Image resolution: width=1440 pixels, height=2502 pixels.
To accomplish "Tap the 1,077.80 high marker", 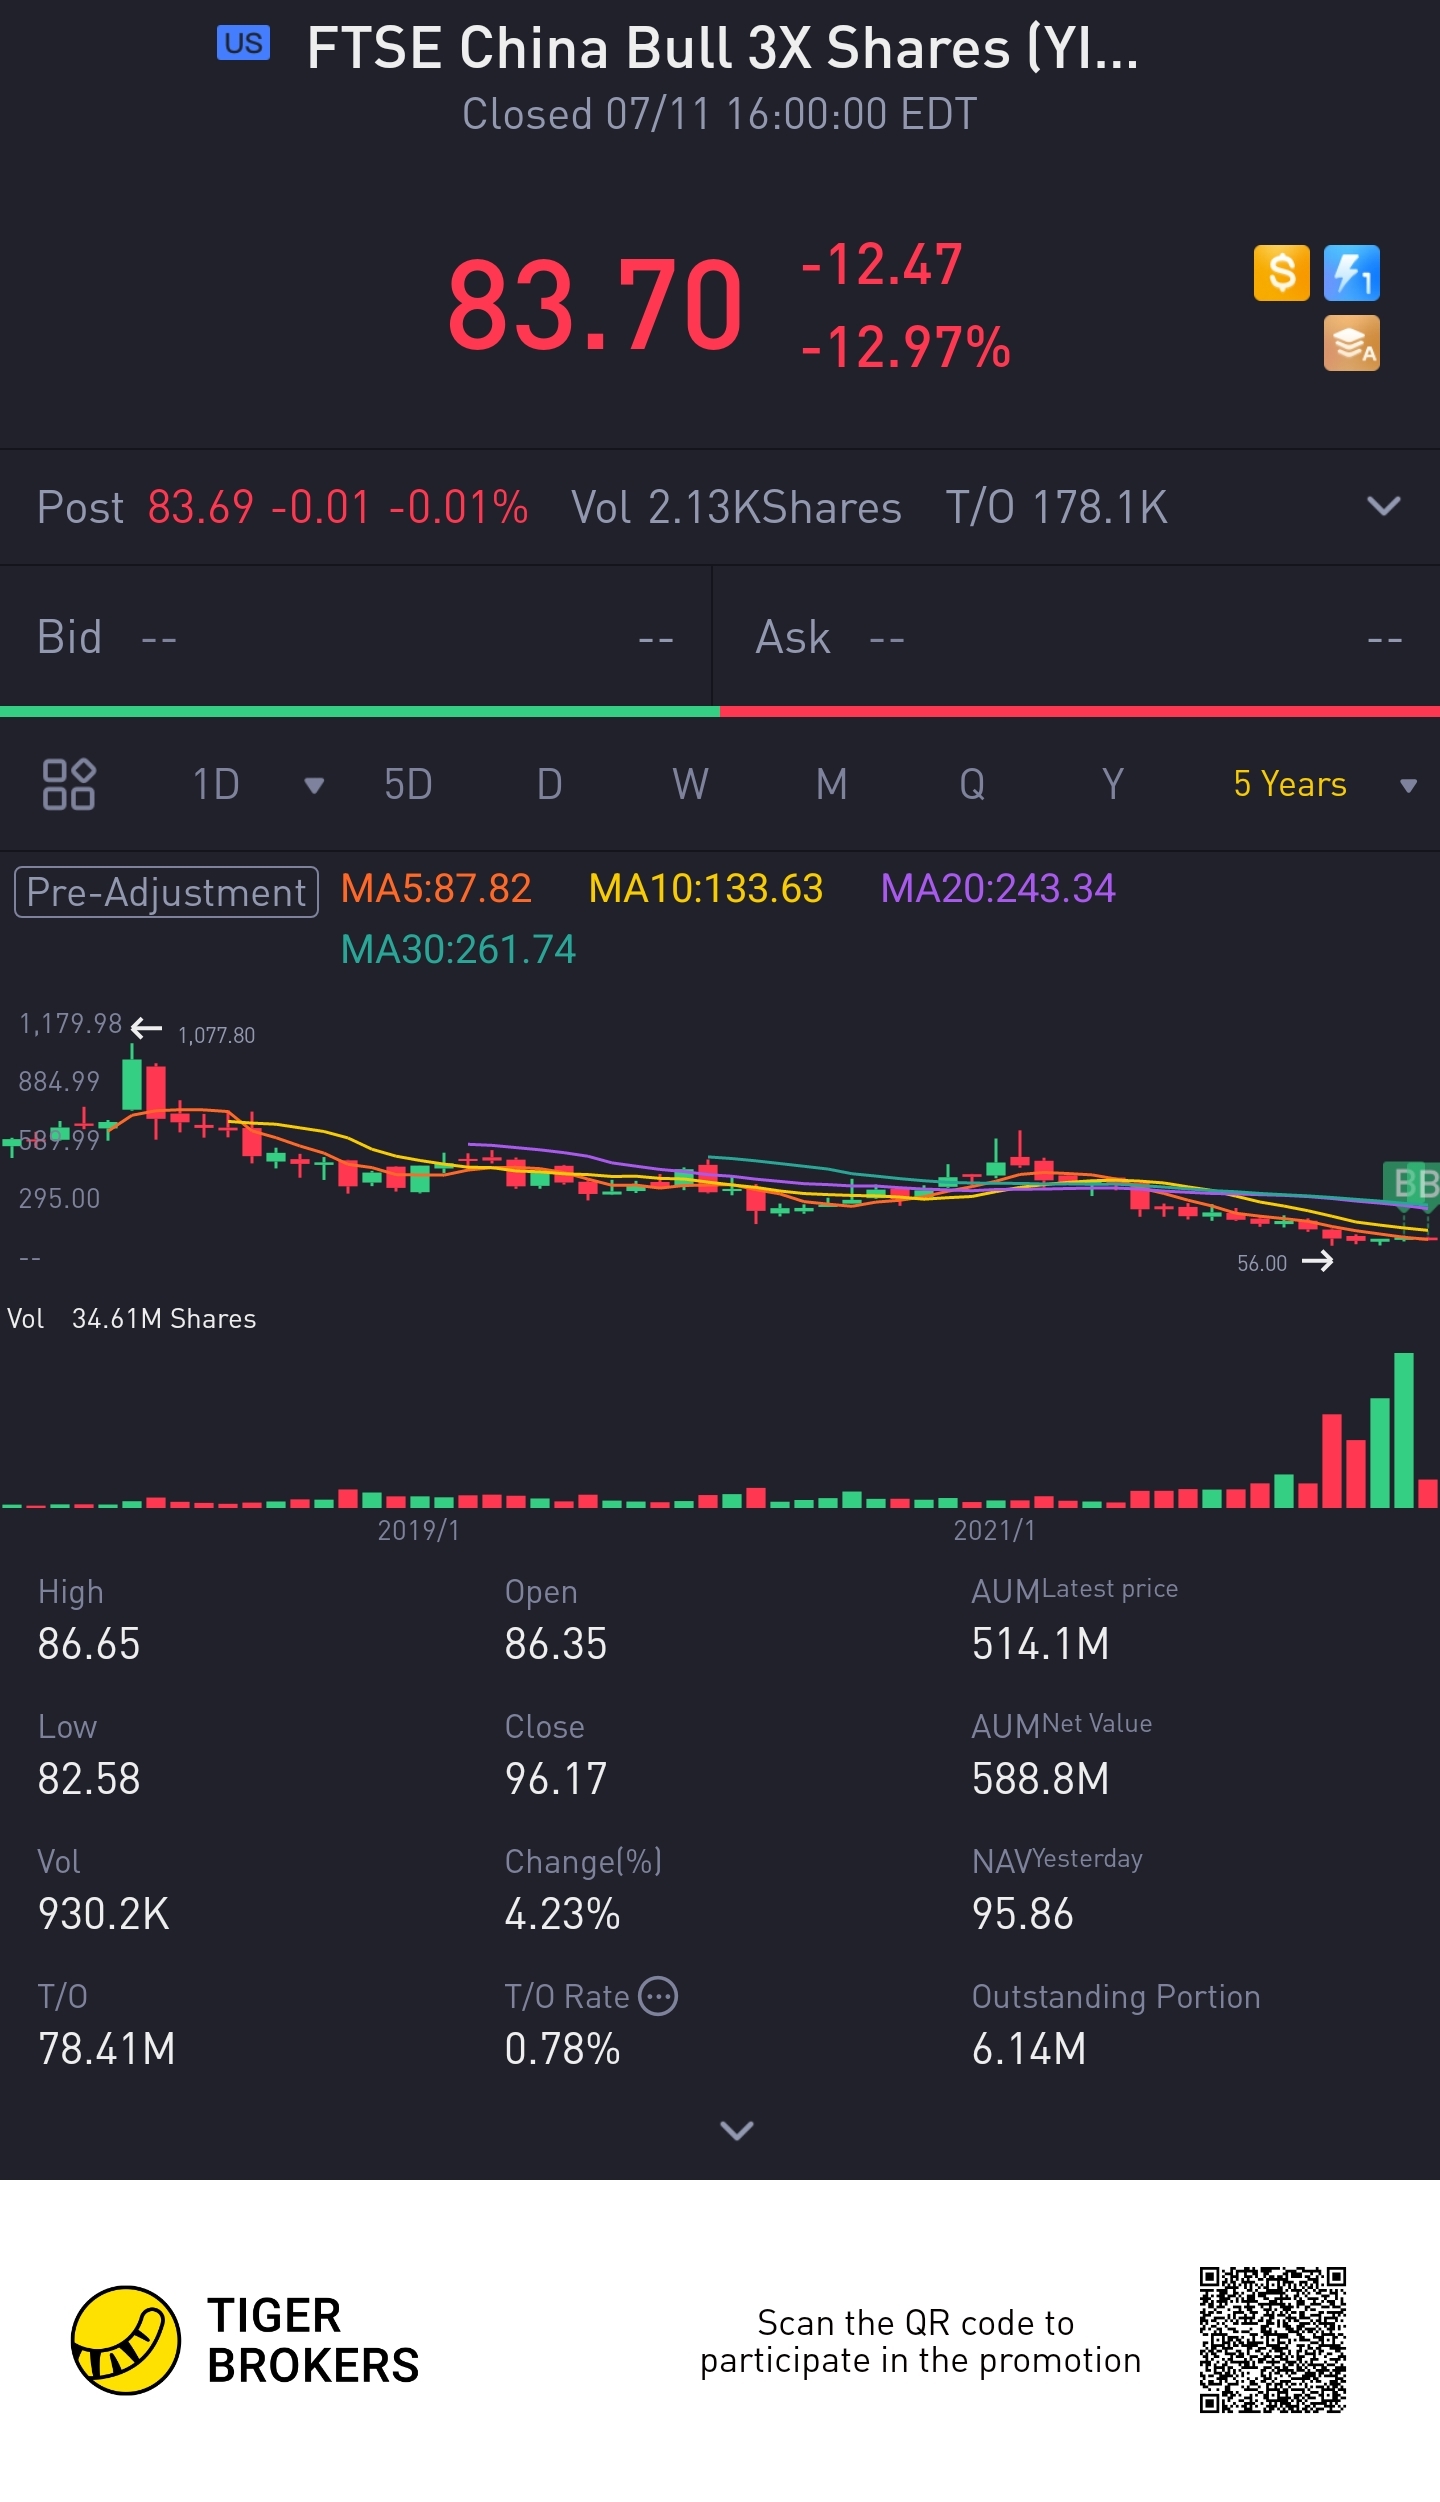I will click(x=216, y=1035).
